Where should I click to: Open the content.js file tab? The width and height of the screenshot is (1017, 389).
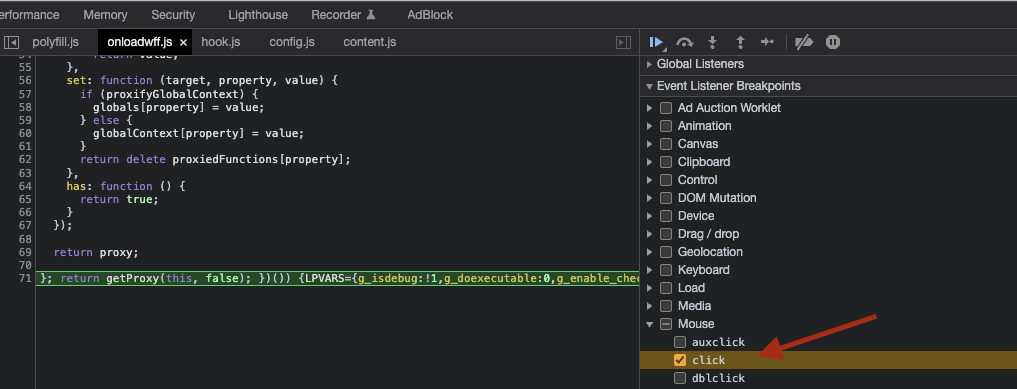point(370,42)
